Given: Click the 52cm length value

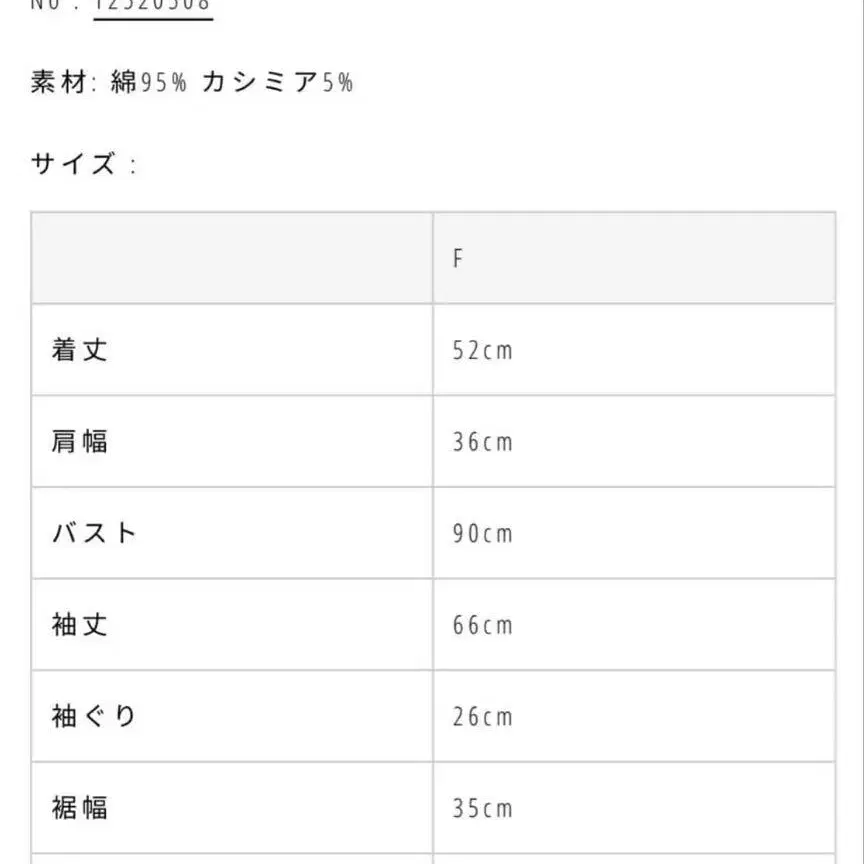Looking at the screenshot, I should (x=482, y=351).
